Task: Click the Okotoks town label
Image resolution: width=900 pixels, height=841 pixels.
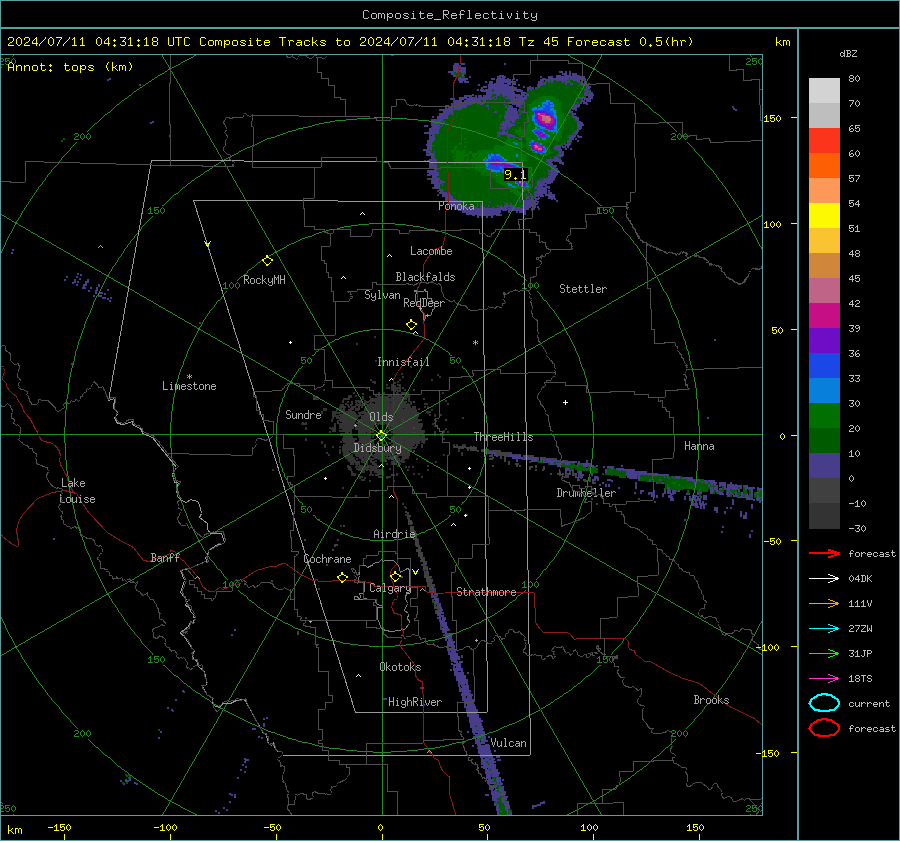Action: (x=400, y=667)
